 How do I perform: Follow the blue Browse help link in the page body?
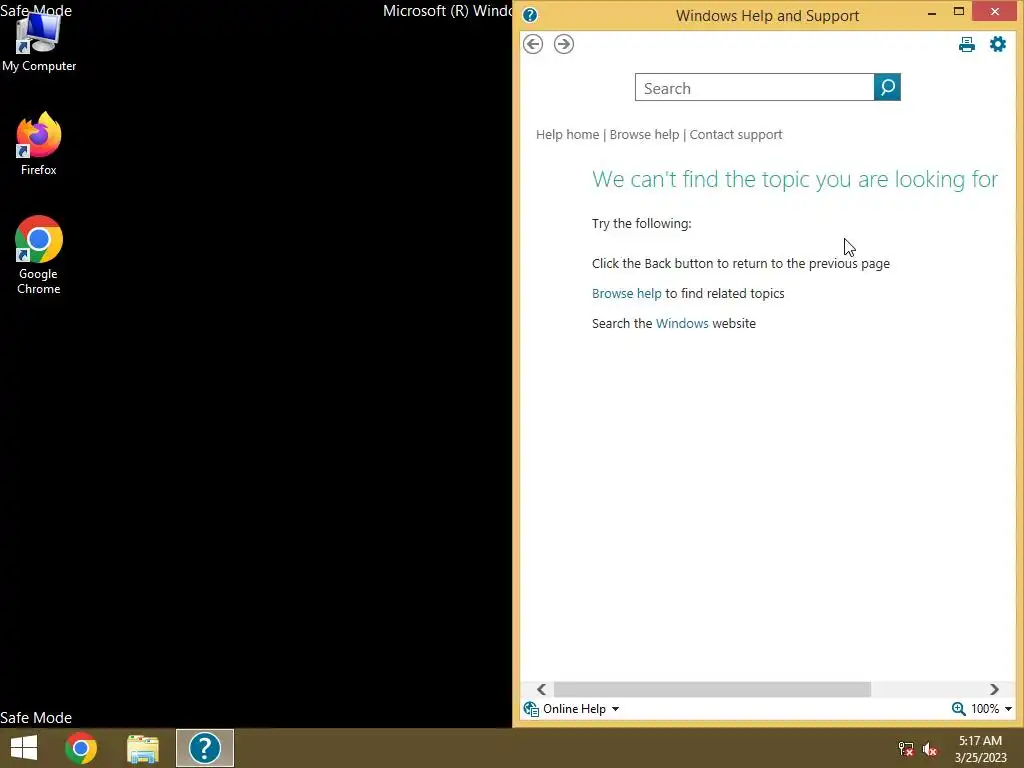click(626, 294)
